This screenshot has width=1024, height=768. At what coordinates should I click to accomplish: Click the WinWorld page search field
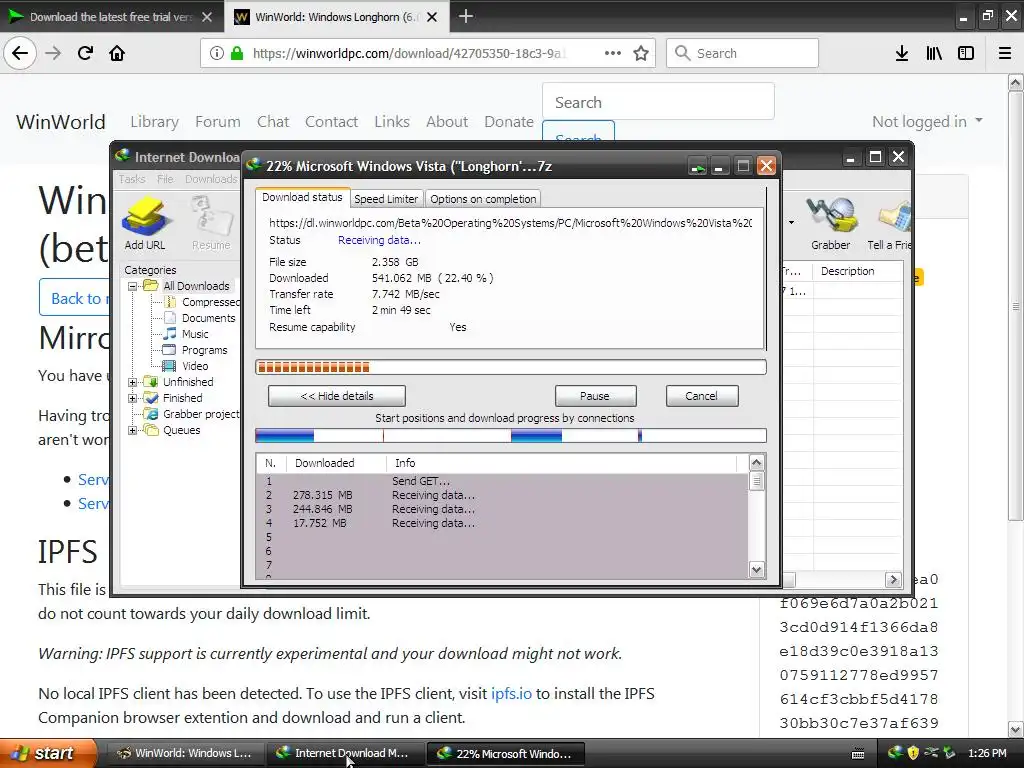tap(658, 102)
